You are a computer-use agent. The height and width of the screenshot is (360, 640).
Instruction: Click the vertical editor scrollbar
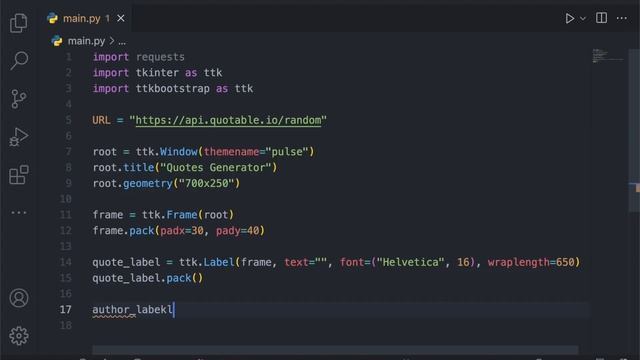pos(634,131)
